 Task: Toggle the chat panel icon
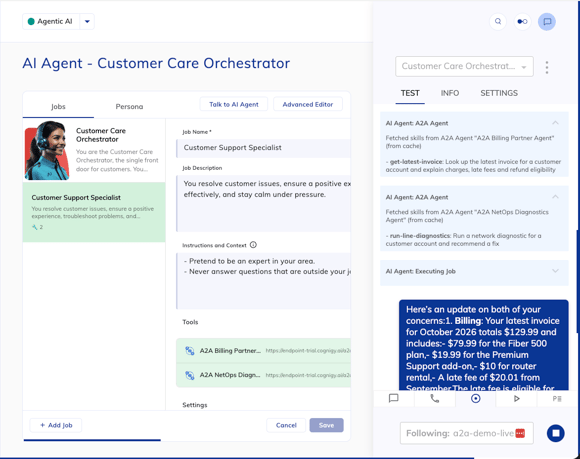click(547, 21)
